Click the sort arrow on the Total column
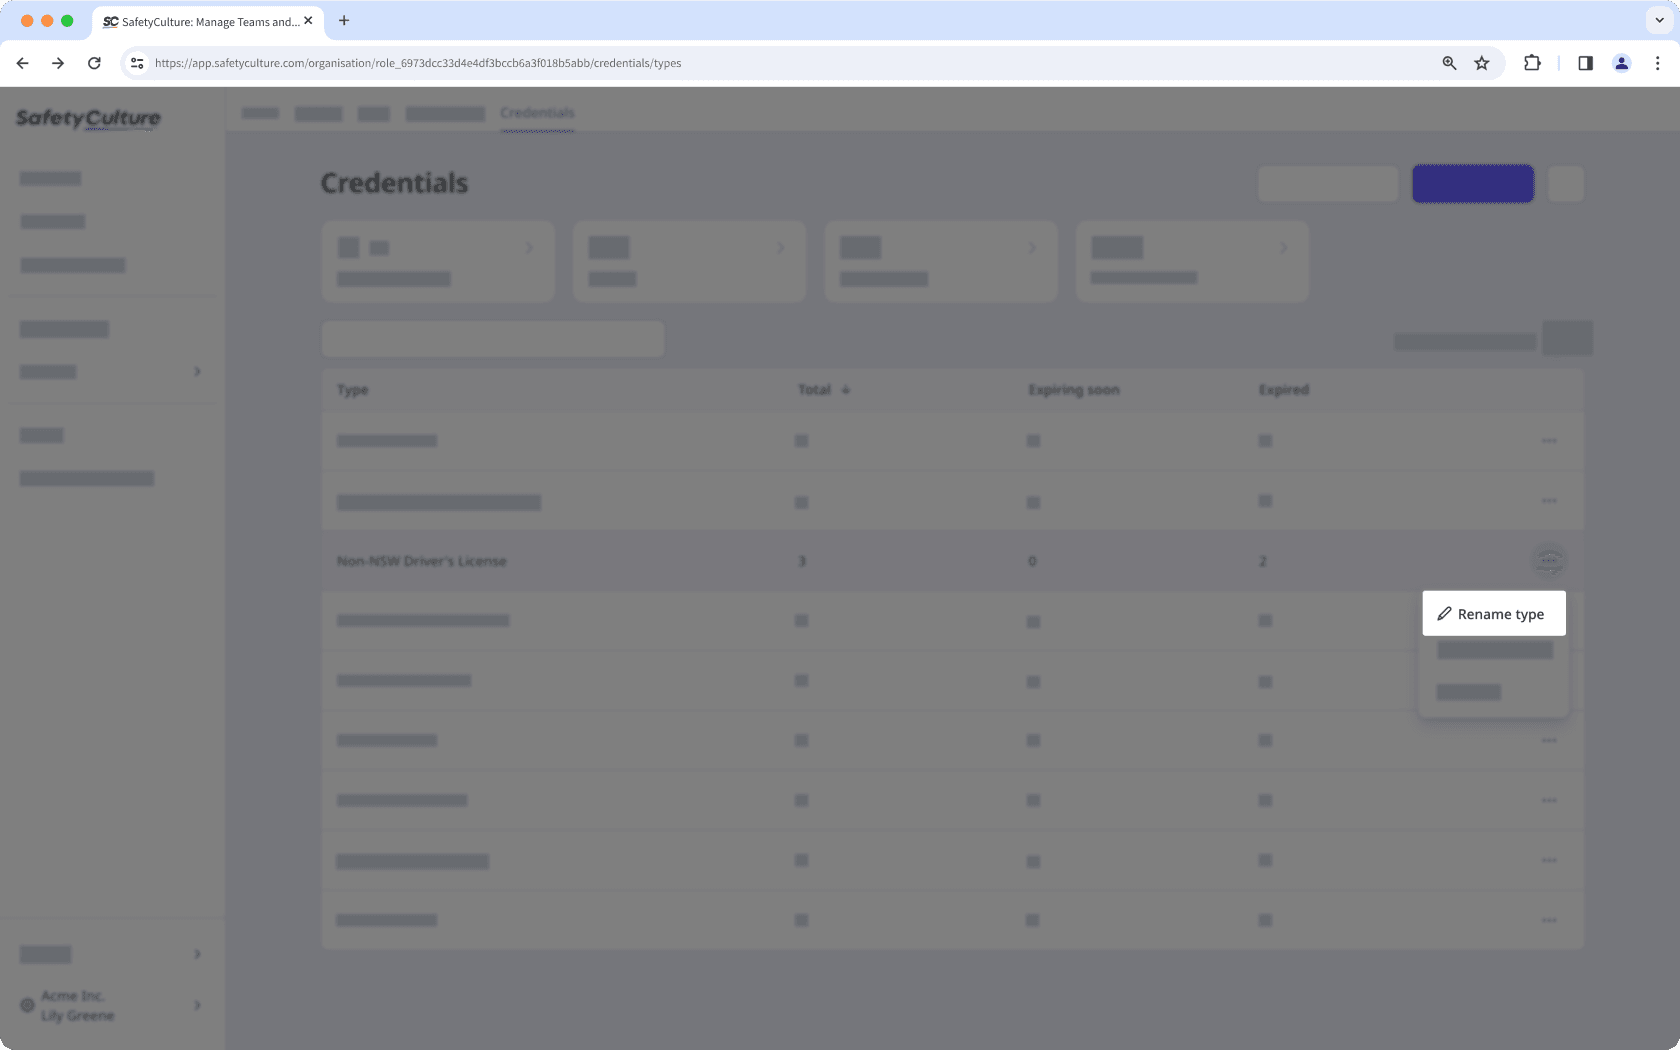The height and width of the screenshot is (1050, 1680). pos(846,390)
